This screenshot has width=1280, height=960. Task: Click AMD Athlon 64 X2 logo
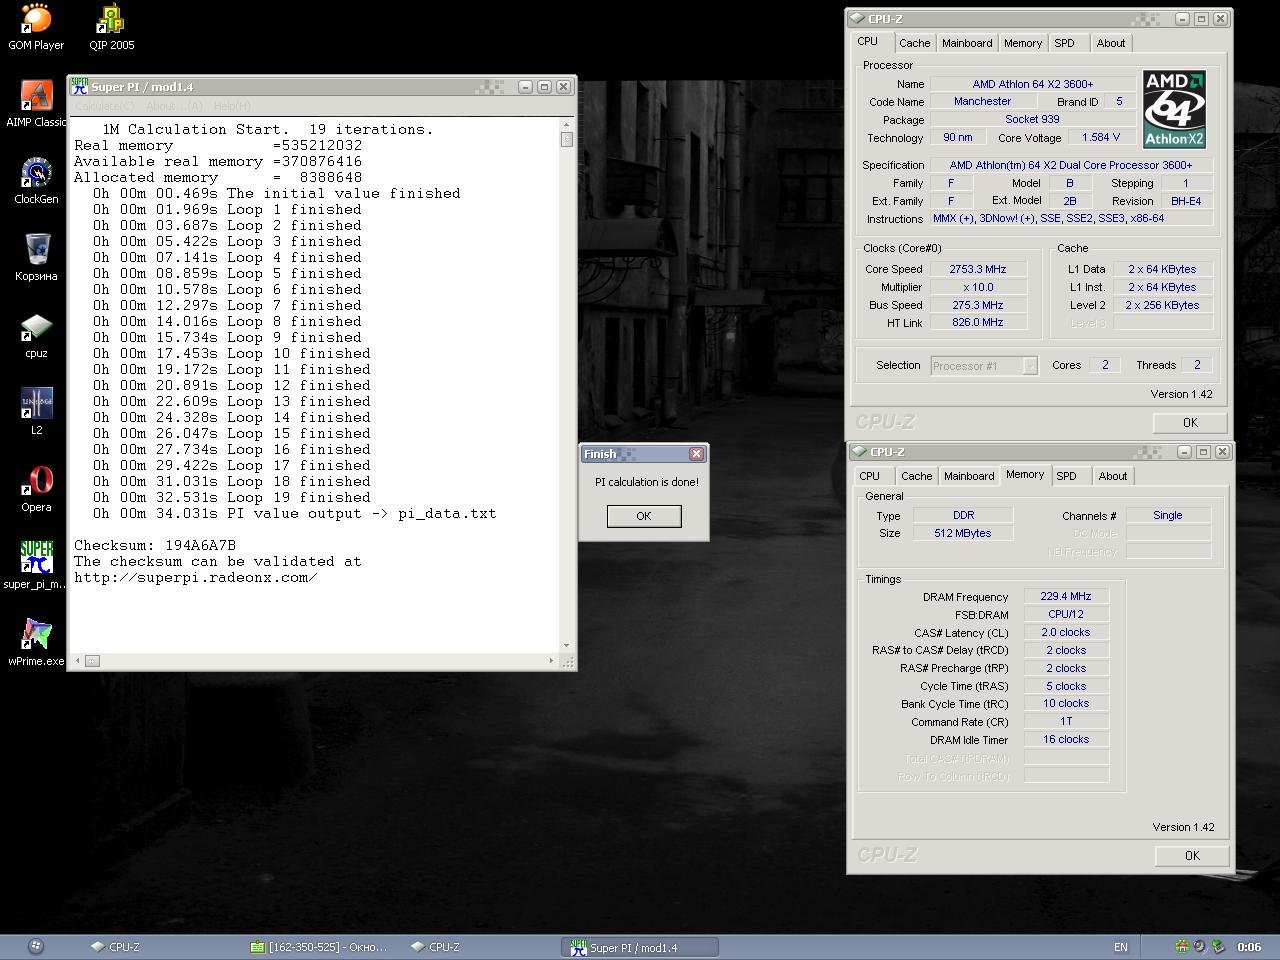click(1174, 109)
